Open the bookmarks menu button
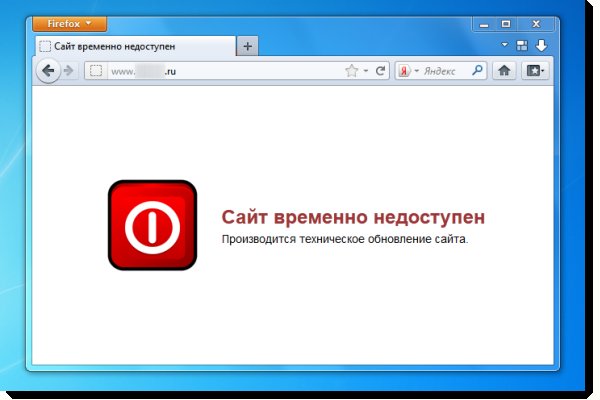600x400 pixels. click(535, 71)
